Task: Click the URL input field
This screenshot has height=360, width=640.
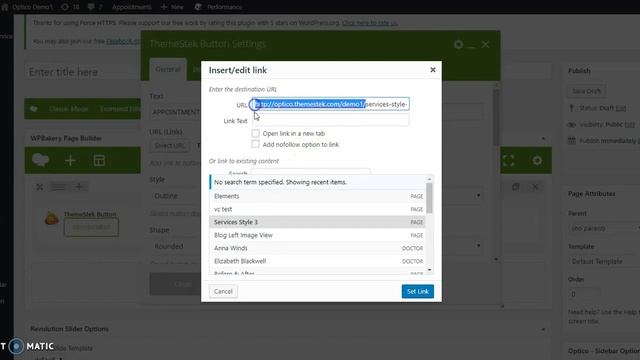Action: point(331,104)
